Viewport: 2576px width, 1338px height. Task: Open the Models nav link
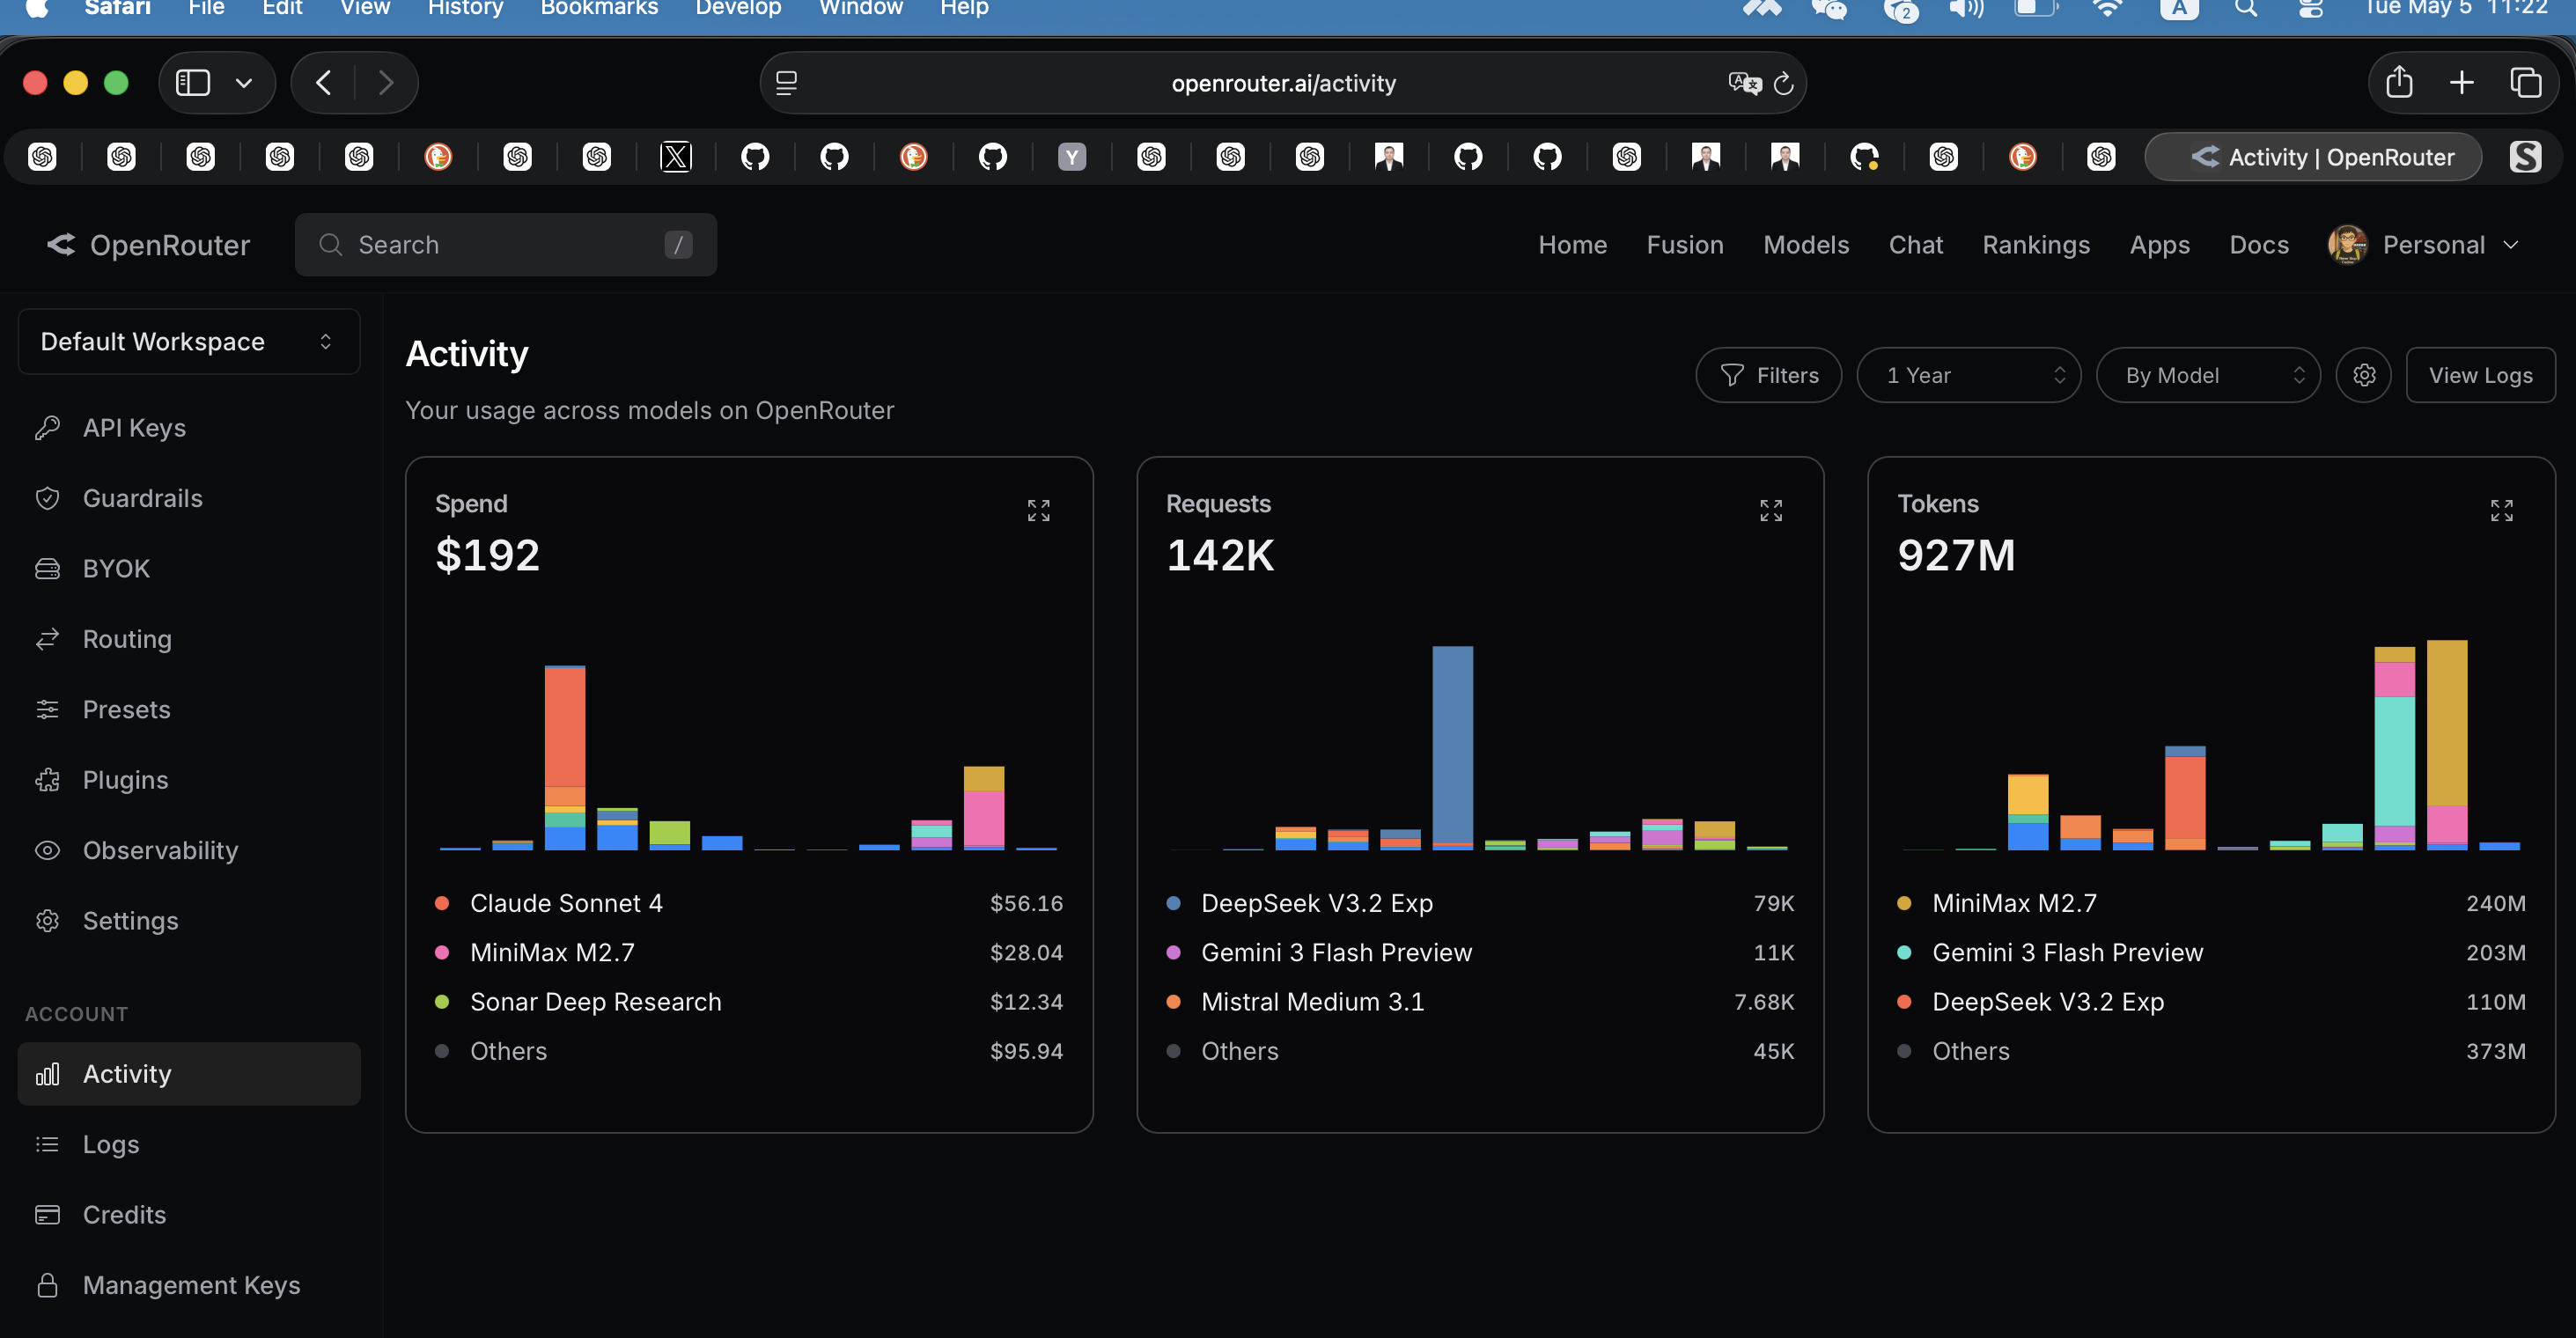(x=1806, y=245)
